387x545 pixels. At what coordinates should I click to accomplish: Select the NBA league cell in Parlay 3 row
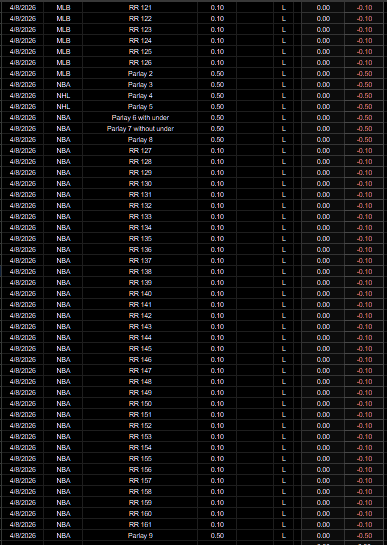pos(63,85)
